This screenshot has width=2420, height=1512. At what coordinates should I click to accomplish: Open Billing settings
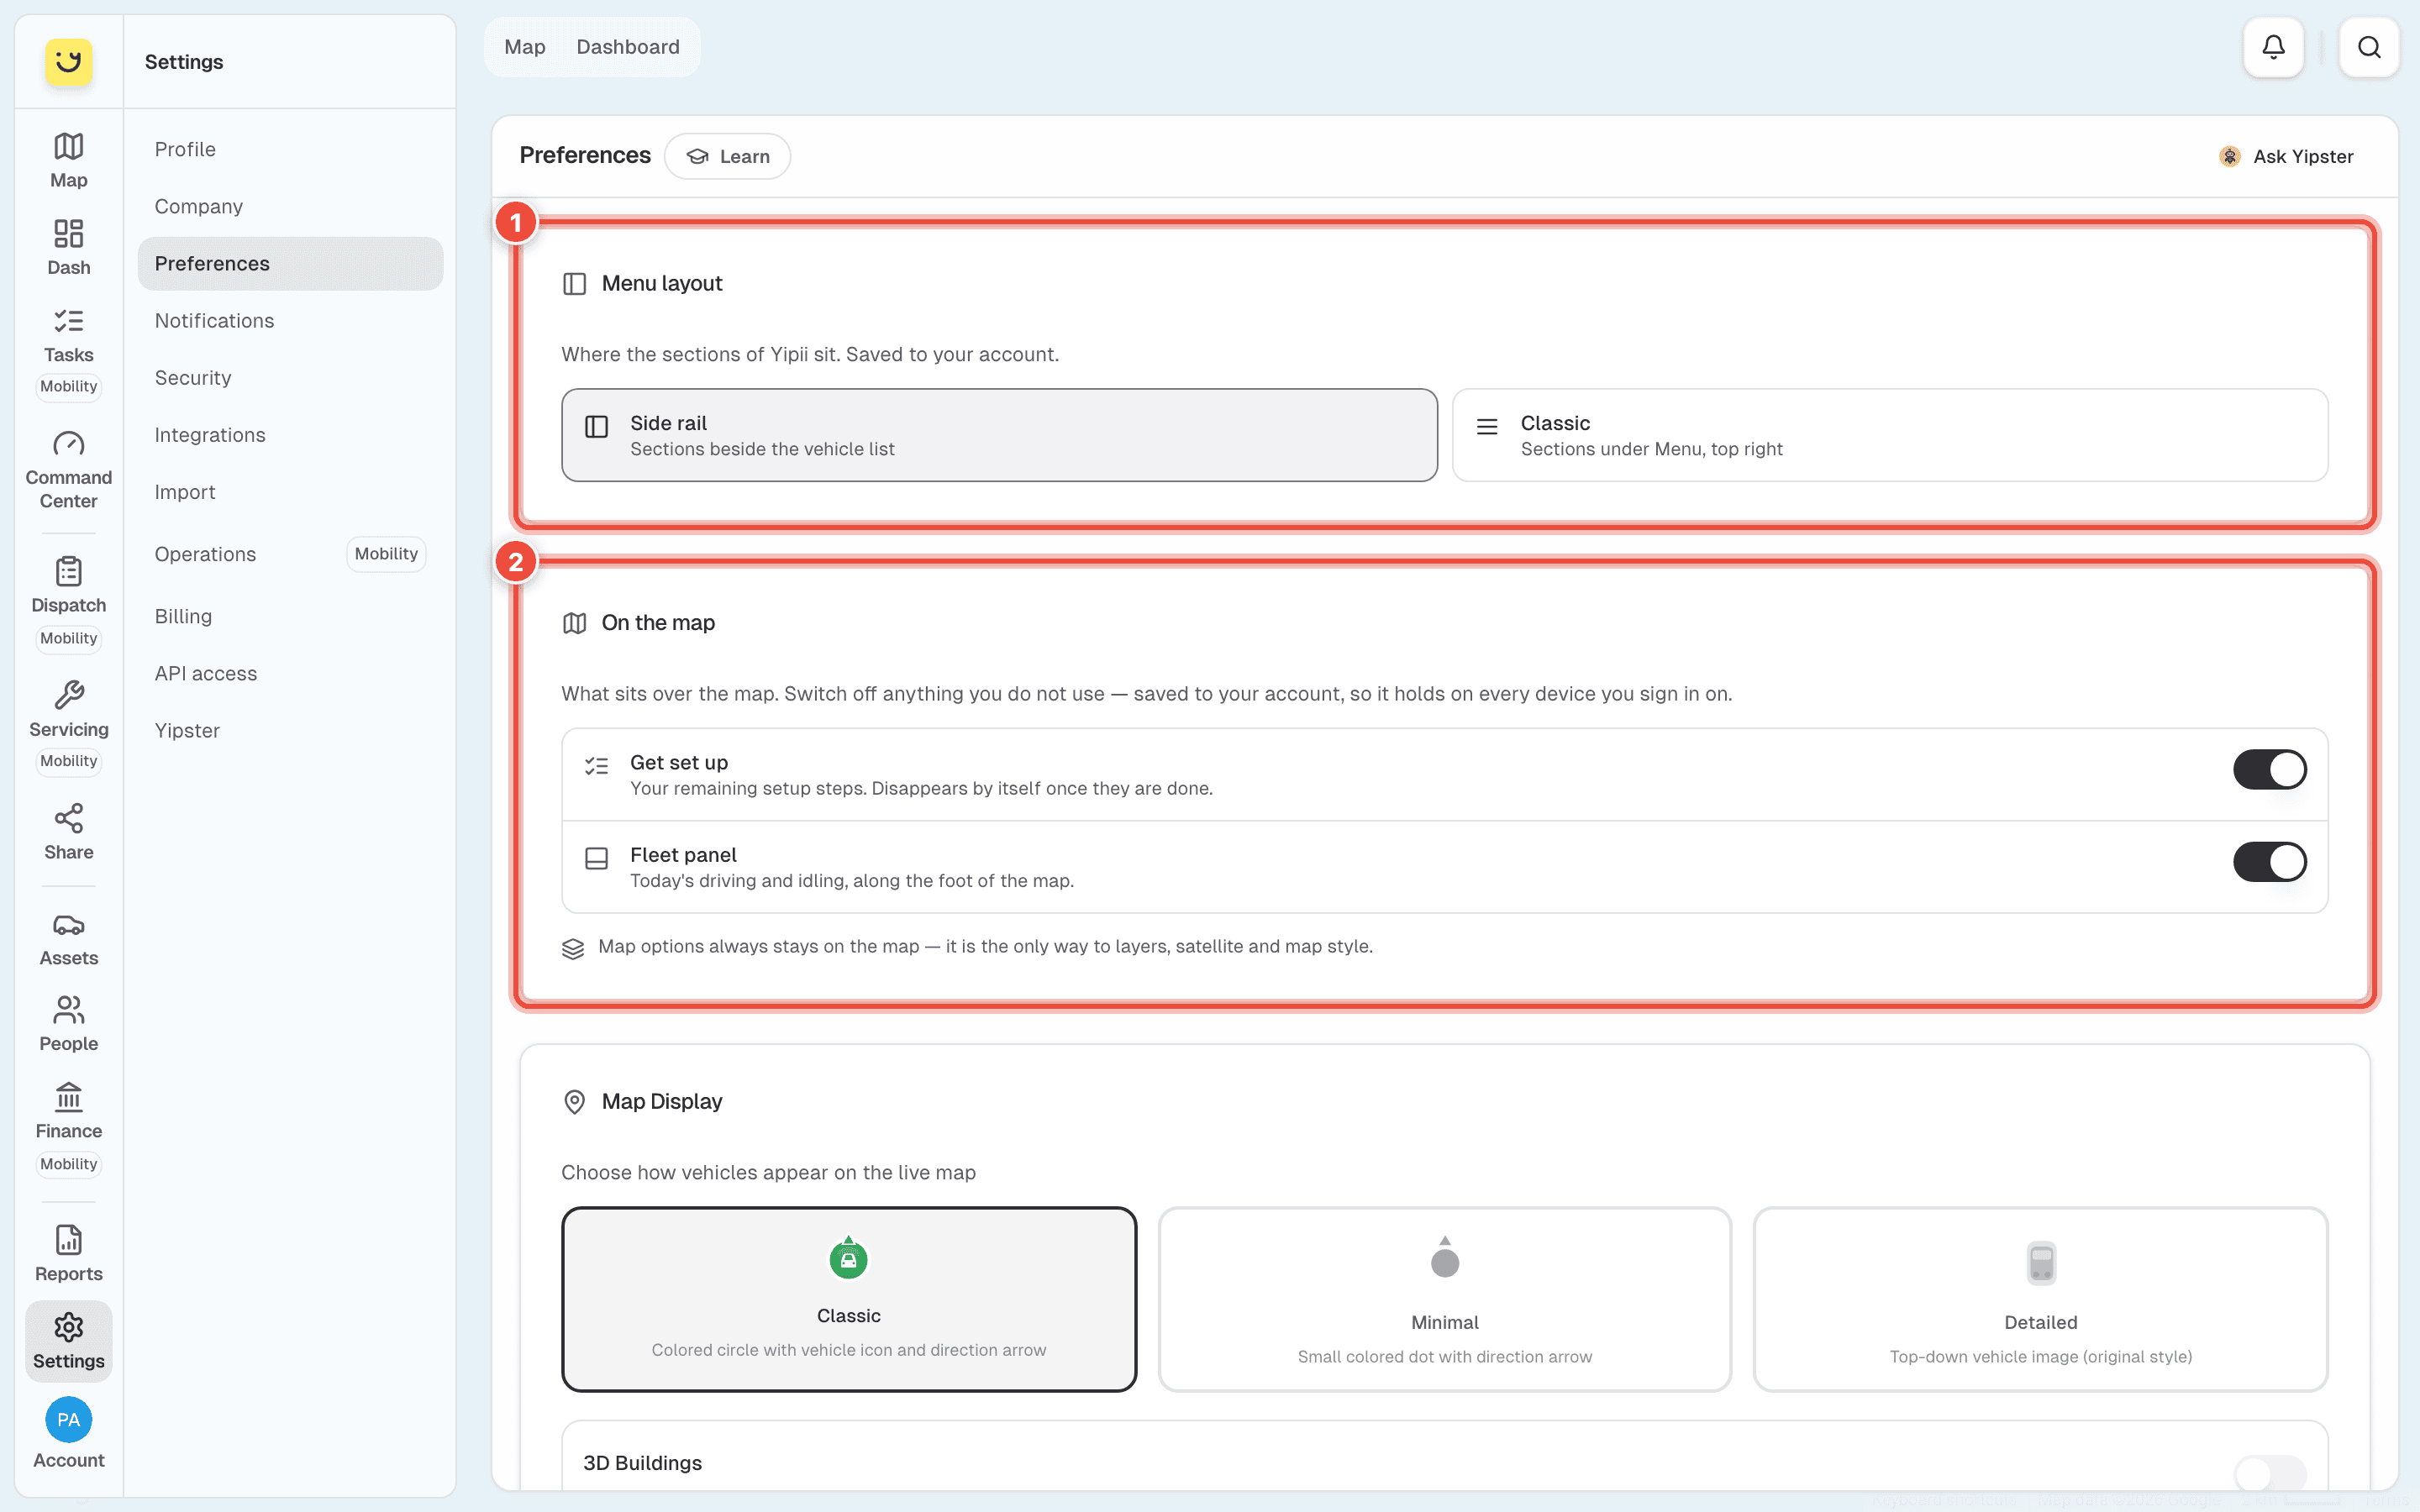click(x=290, y=616)
